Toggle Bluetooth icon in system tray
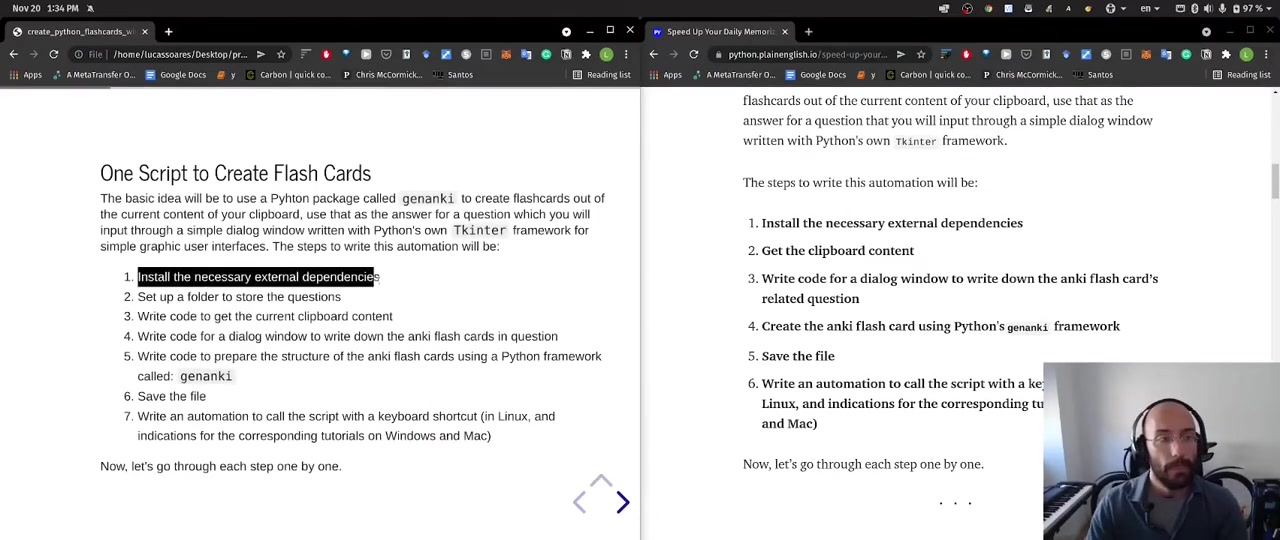This screenshot has height=540, width=1280. coord(1194,8)
